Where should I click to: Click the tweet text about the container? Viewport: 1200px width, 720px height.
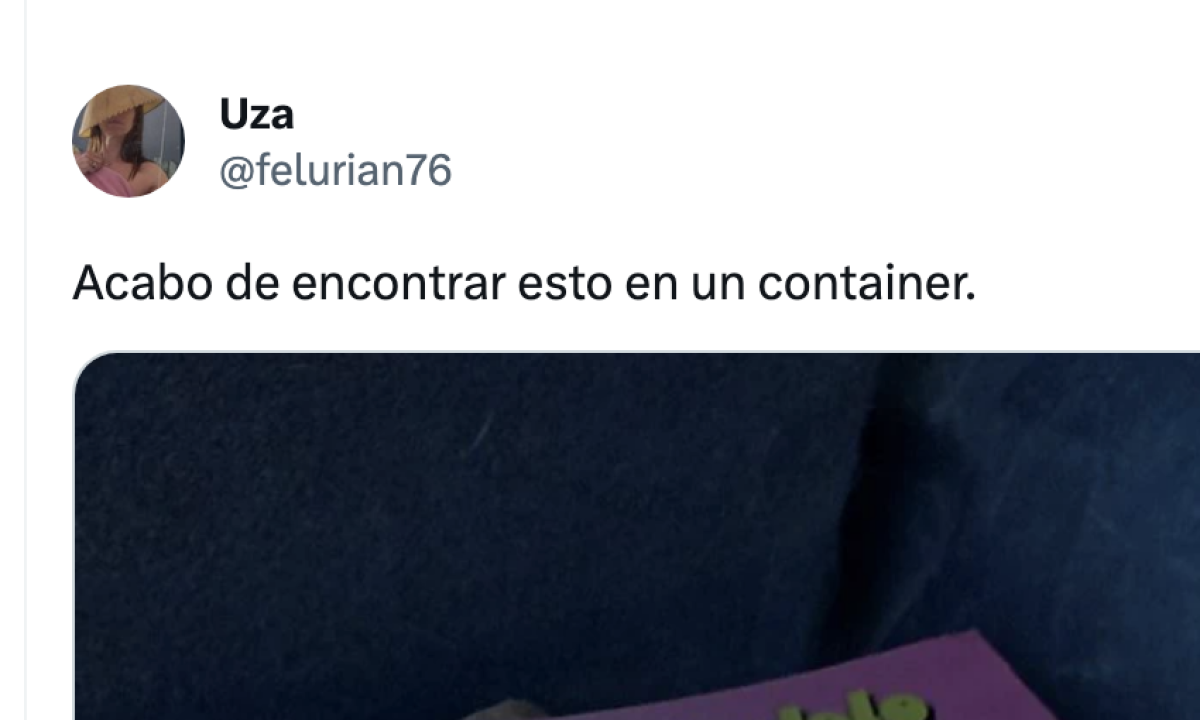click(523, 286)
